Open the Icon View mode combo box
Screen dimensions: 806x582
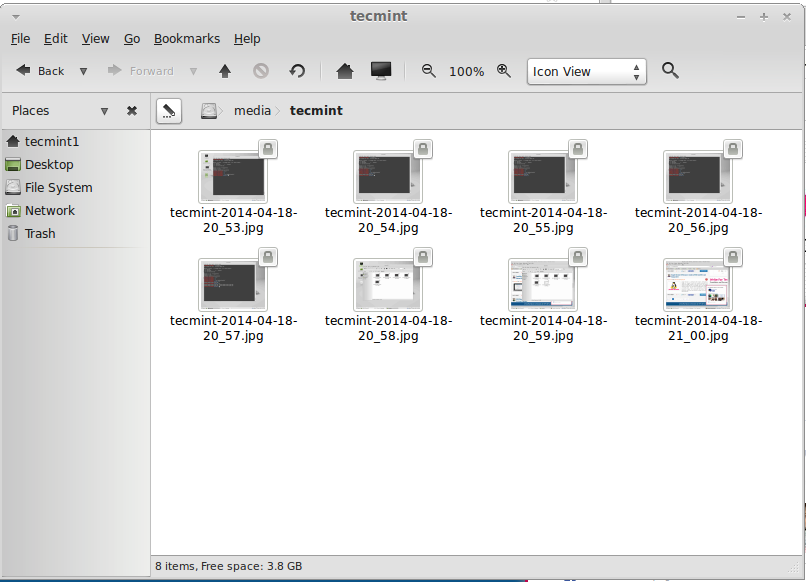(x=587, y=71)
